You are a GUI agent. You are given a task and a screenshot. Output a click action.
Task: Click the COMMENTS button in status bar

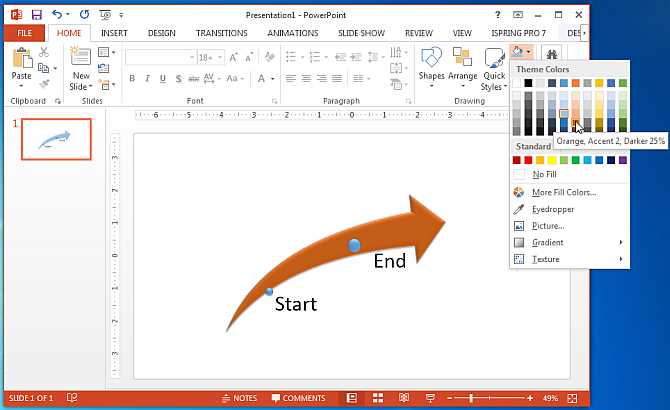pyautogui.click(x=299, y=398)
